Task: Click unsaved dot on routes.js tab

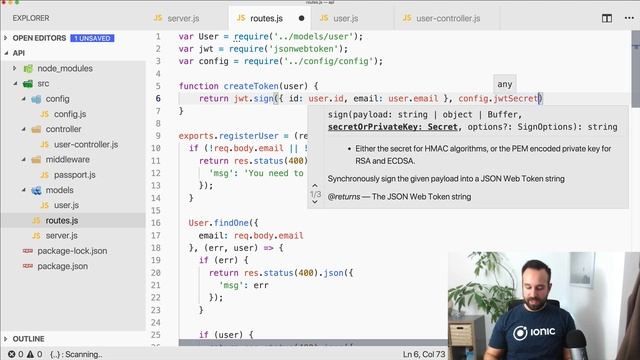Action: 301,18
